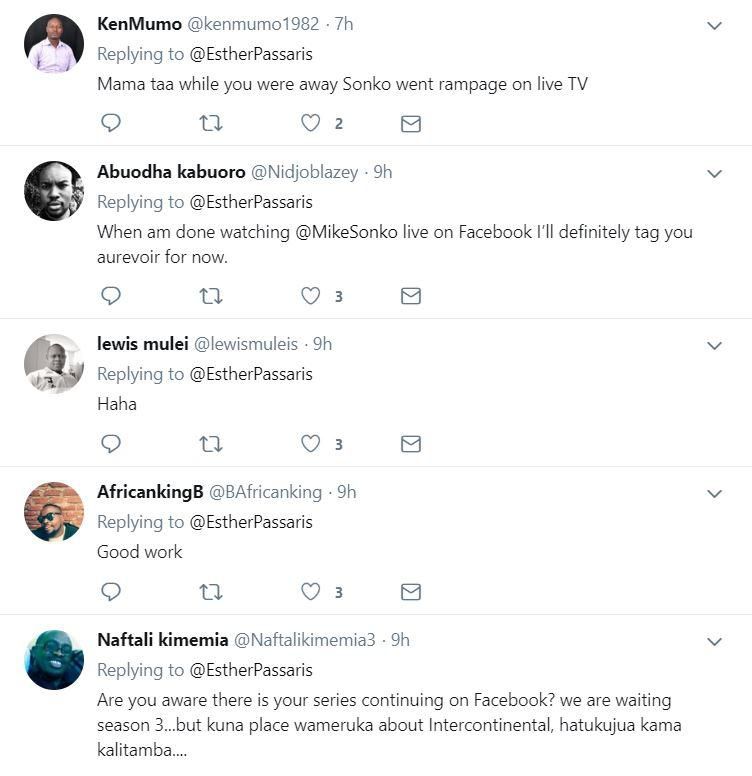The height and width of the screenshot is (776, 752).
Task: Reply to Abuodha kabuoro's tweet
Action: pos(111,296)
